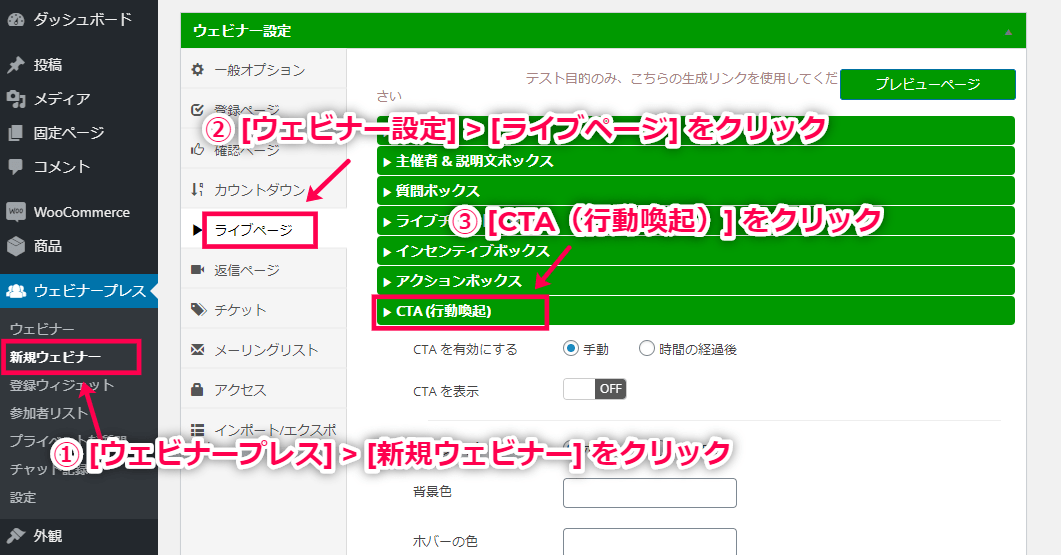Click the プレビューページ button
Viewport: 1061px width, 555px height.
(x=928, y=84)
